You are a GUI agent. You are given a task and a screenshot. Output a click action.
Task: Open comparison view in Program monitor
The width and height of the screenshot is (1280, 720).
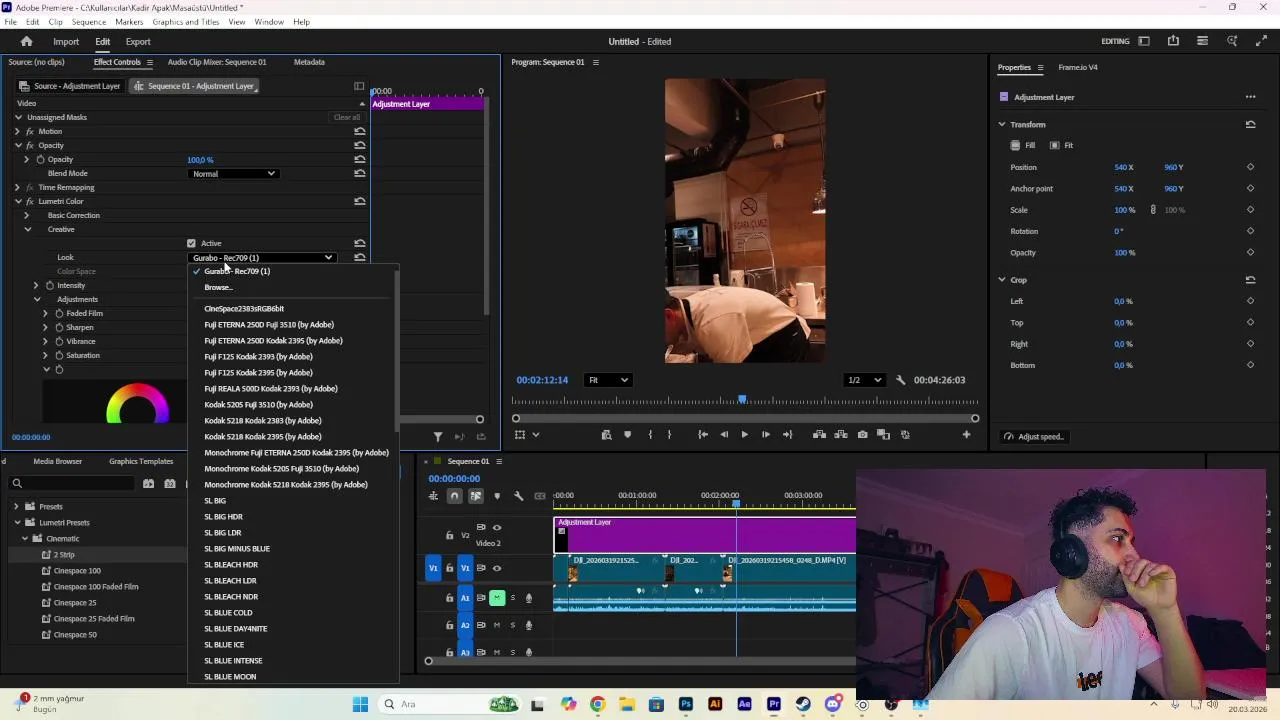(x=883, y=435)
